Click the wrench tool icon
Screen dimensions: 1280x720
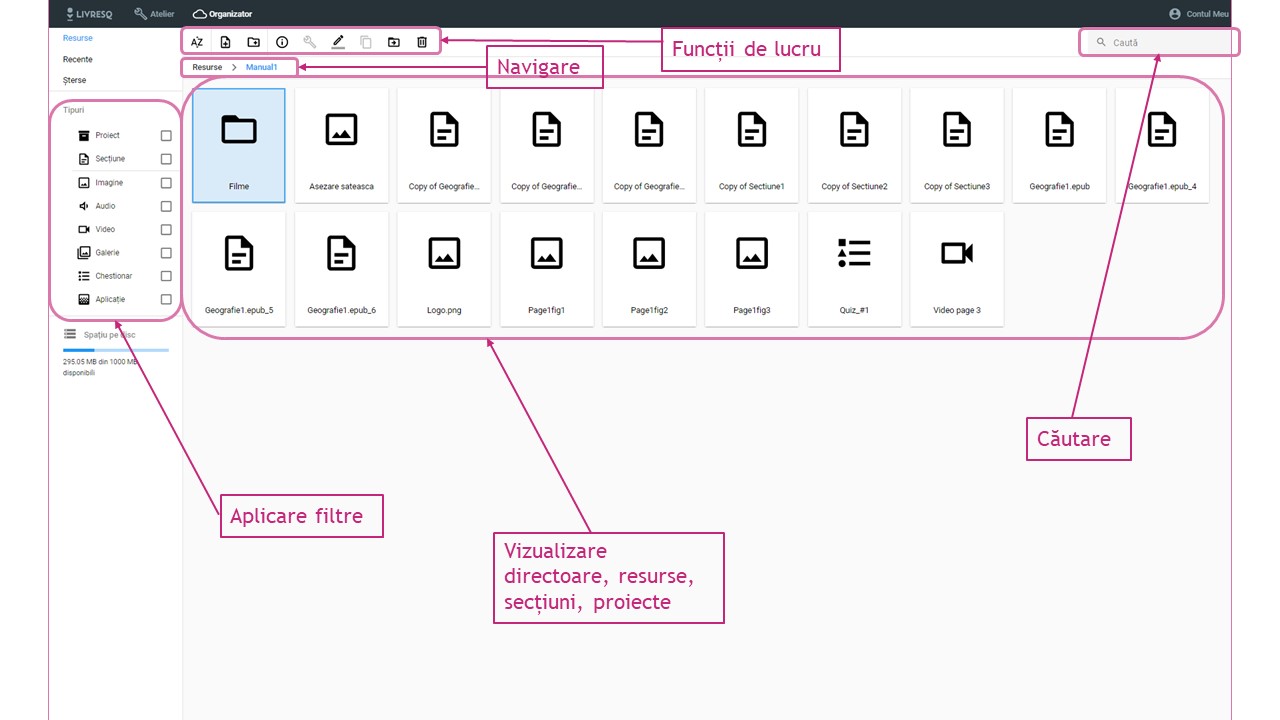coord(310,42)
